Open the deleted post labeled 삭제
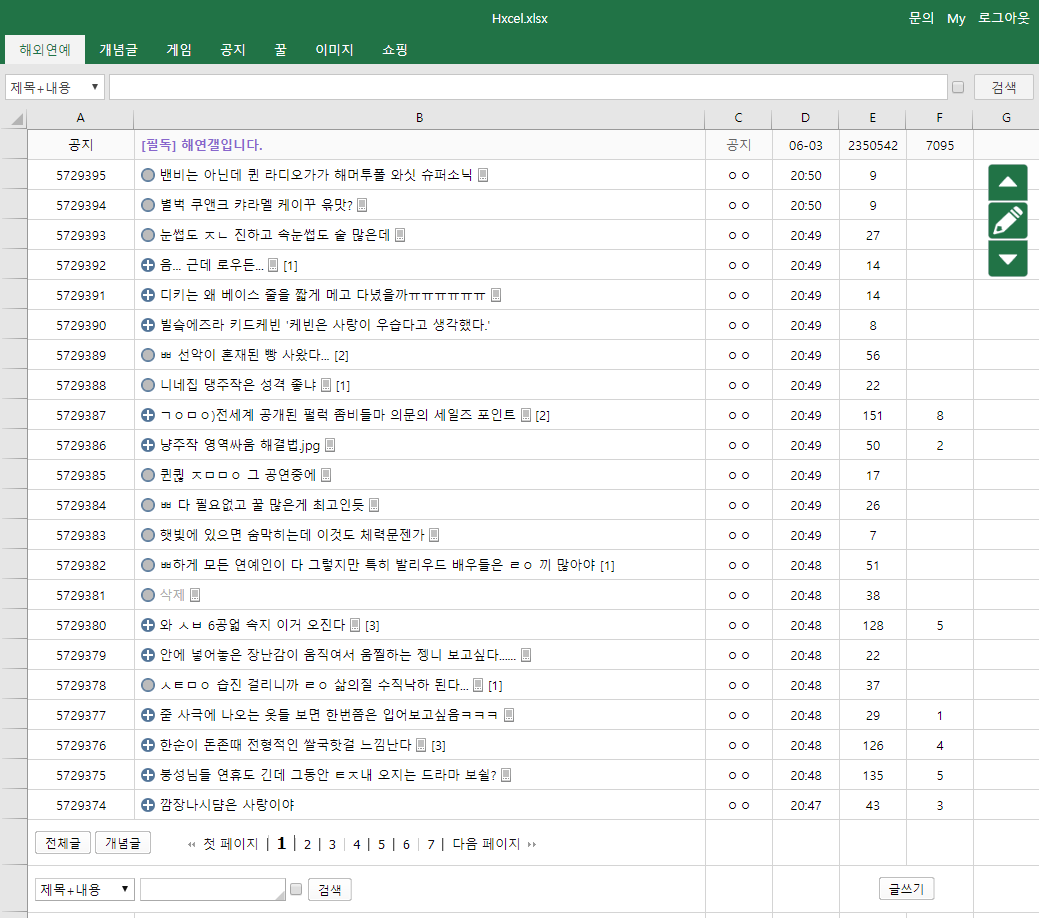The image size is (1039, 918). pyautogui.click(x=172, y=595)
